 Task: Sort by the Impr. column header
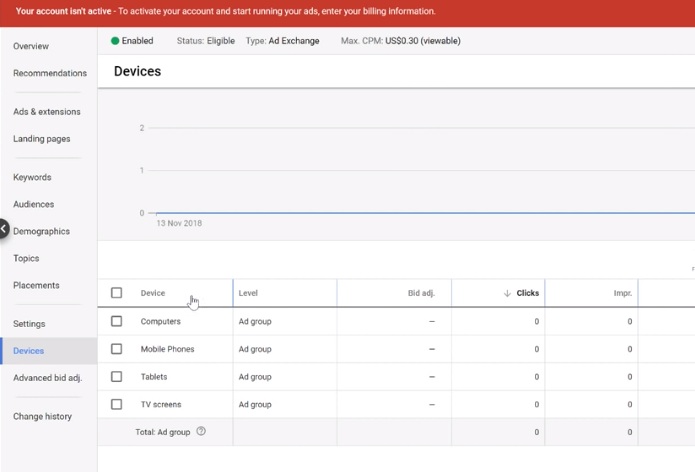click(623, 293)
